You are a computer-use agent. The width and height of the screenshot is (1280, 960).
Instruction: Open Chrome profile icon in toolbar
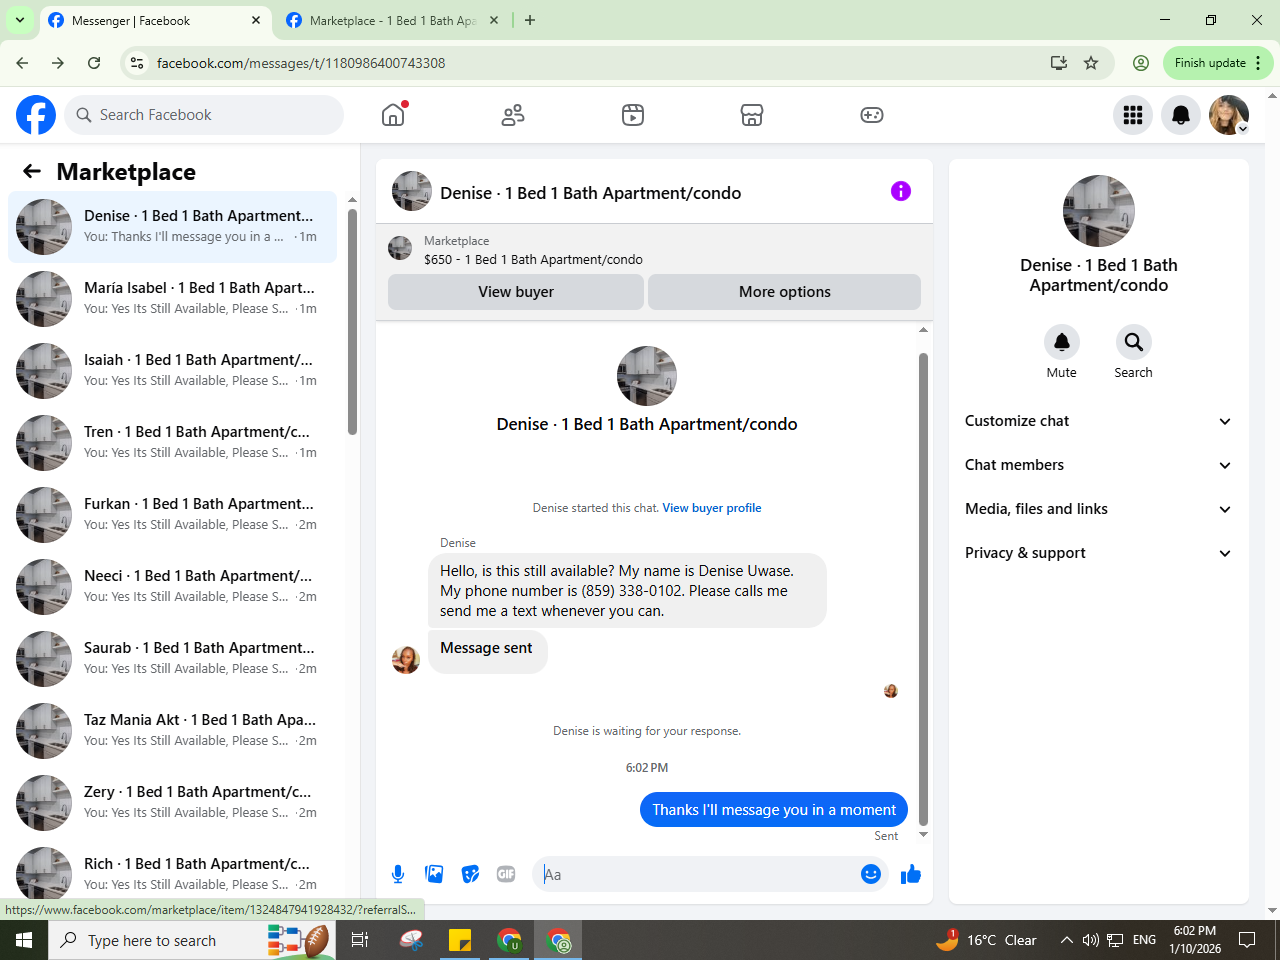coord(1141,63)
